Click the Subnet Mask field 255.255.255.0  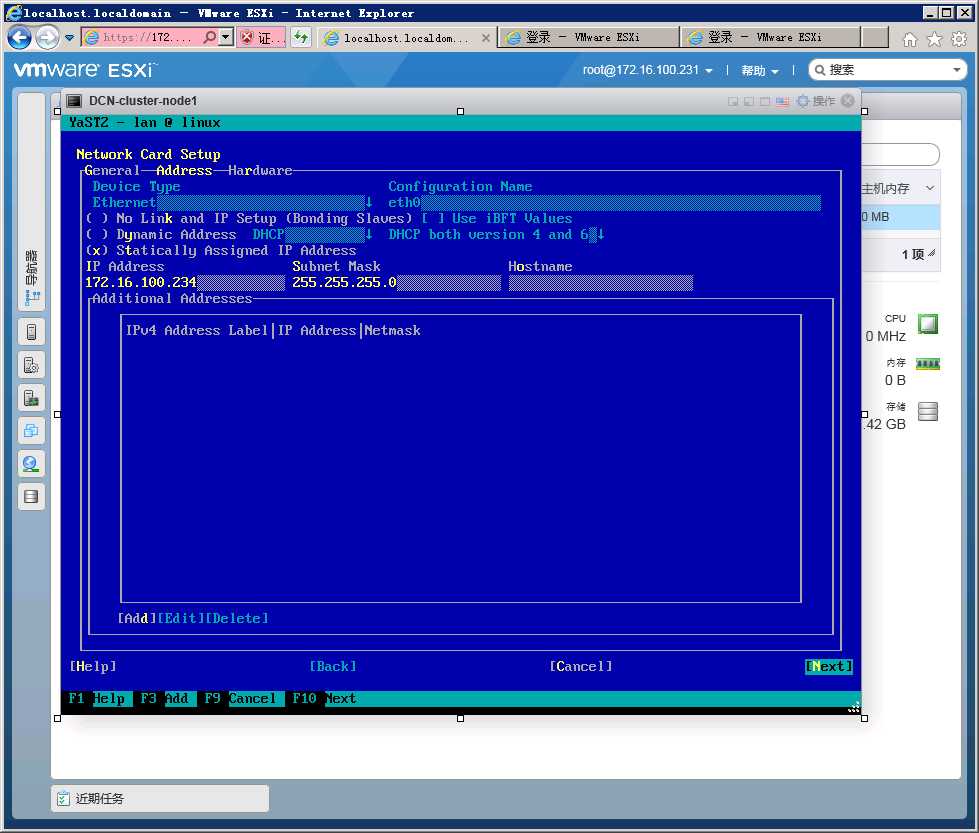(x=396, y=282)
